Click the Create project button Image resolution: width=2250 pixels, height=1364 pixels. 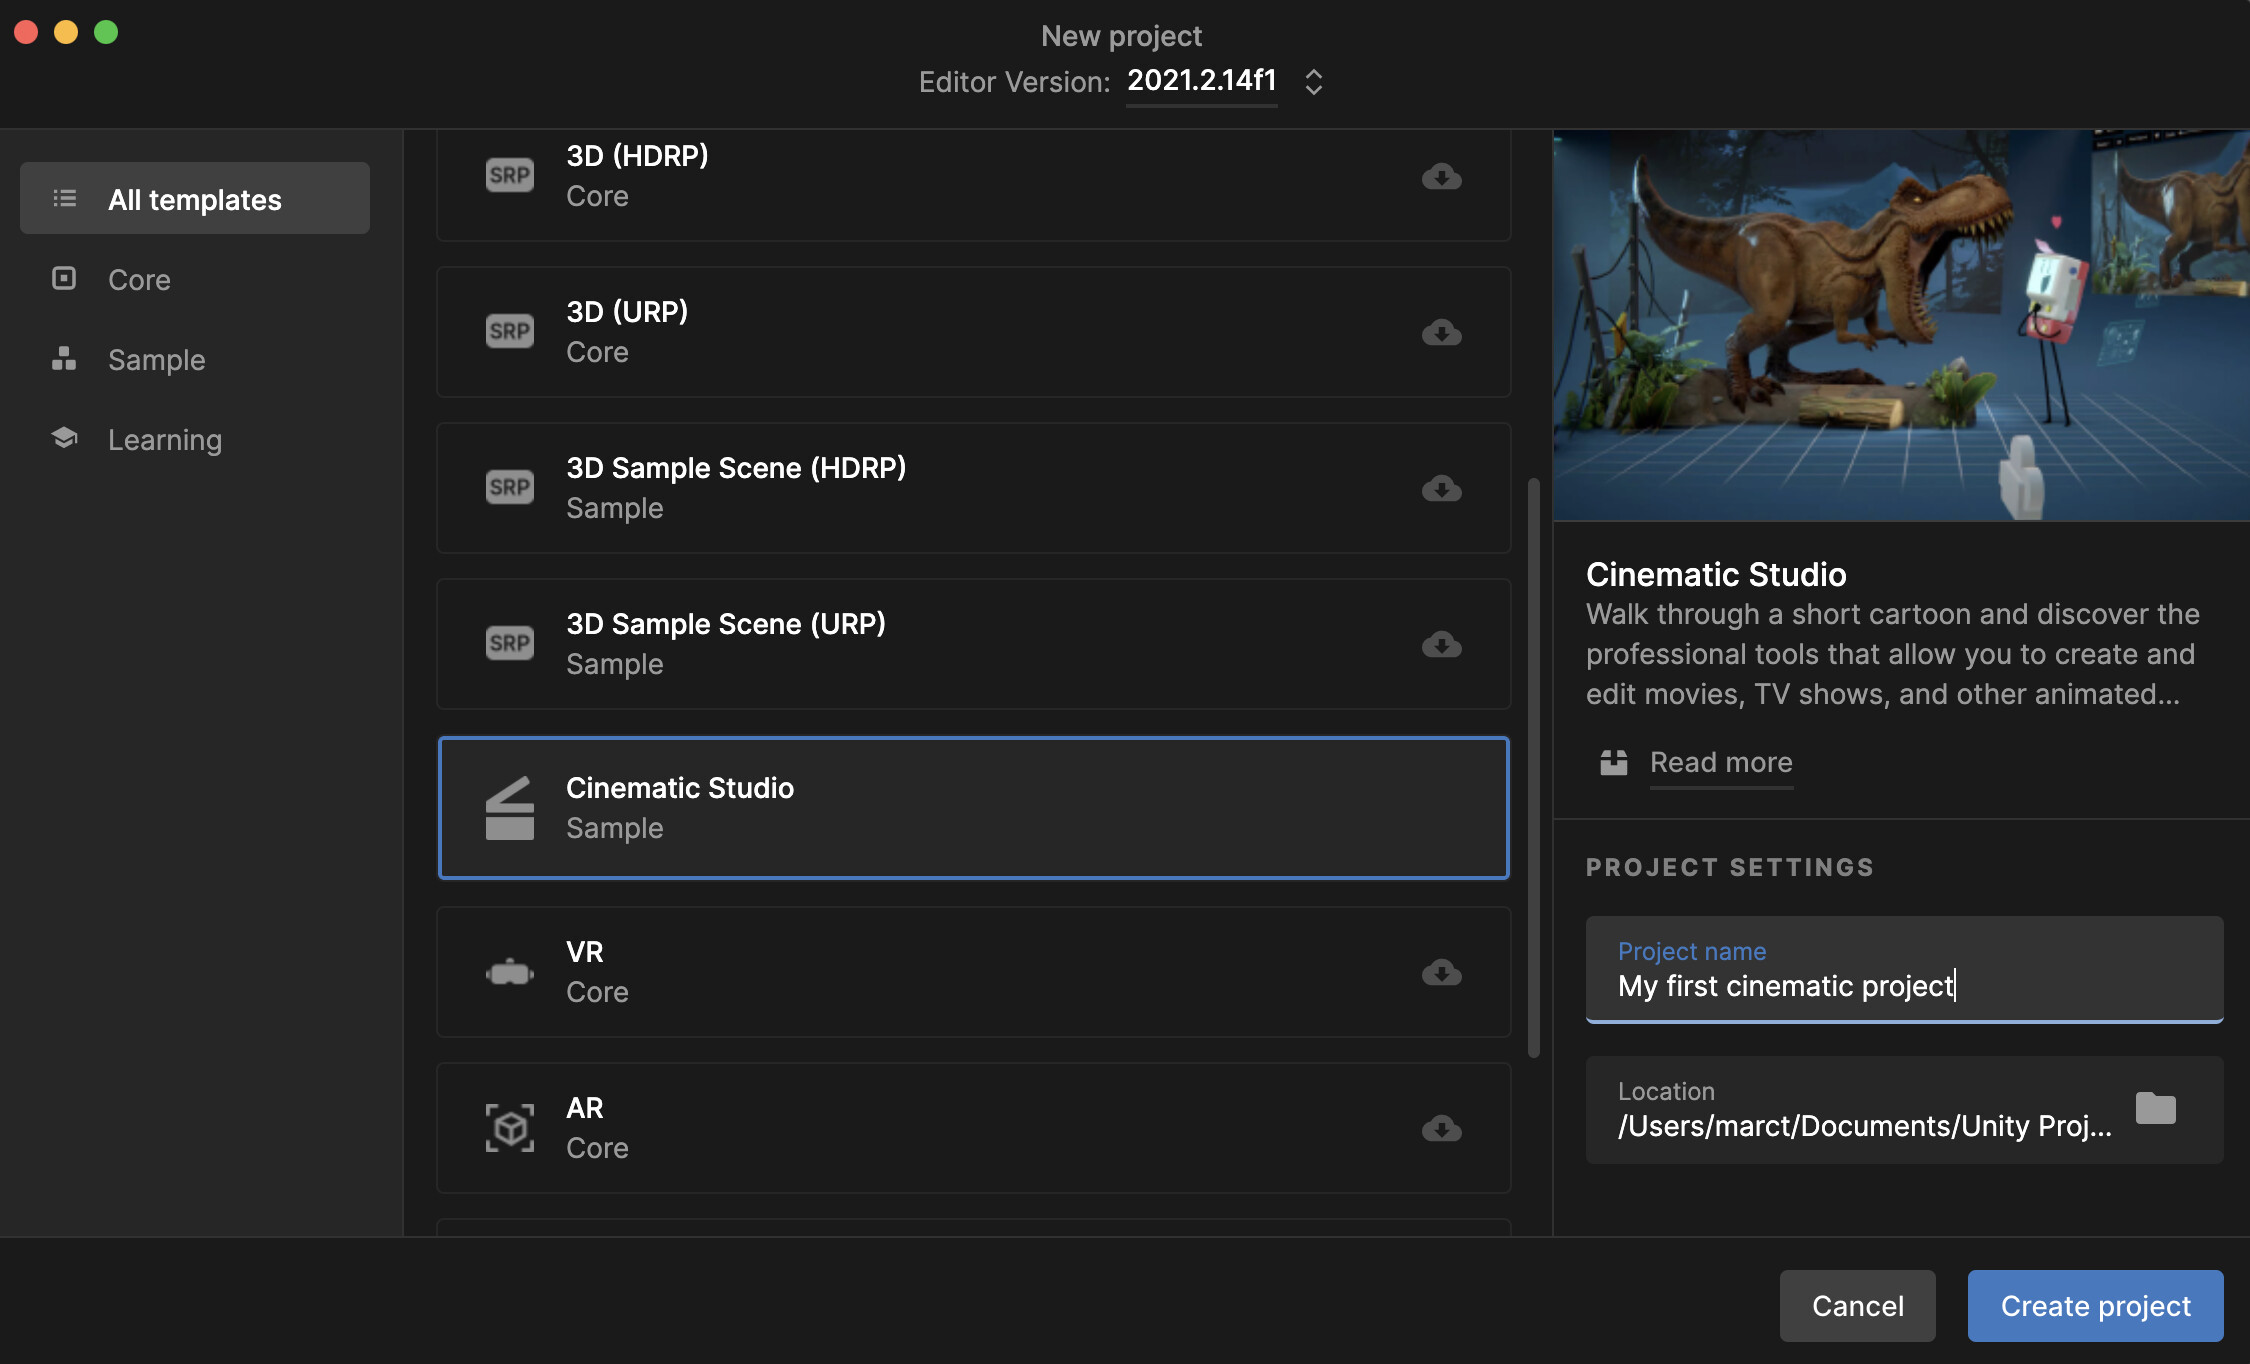(2096, 1306)
